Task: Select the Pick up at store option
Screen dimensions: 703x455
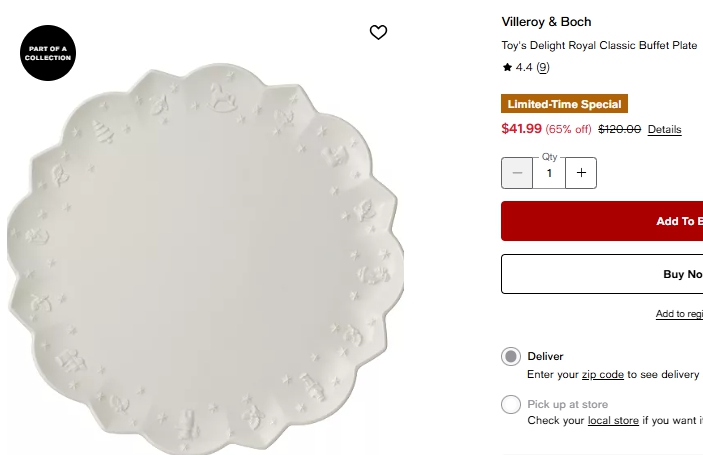Action: [x=511, y=405]
